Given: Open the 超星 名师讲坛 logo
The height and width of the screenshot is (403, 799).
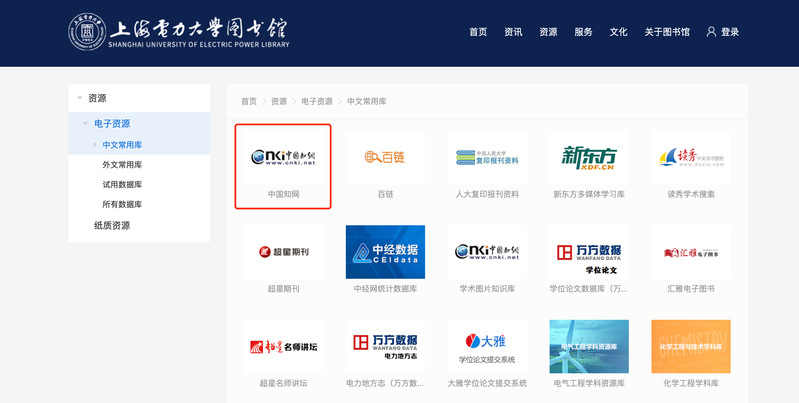Looking at the screenshot, I should pos(283,346).
